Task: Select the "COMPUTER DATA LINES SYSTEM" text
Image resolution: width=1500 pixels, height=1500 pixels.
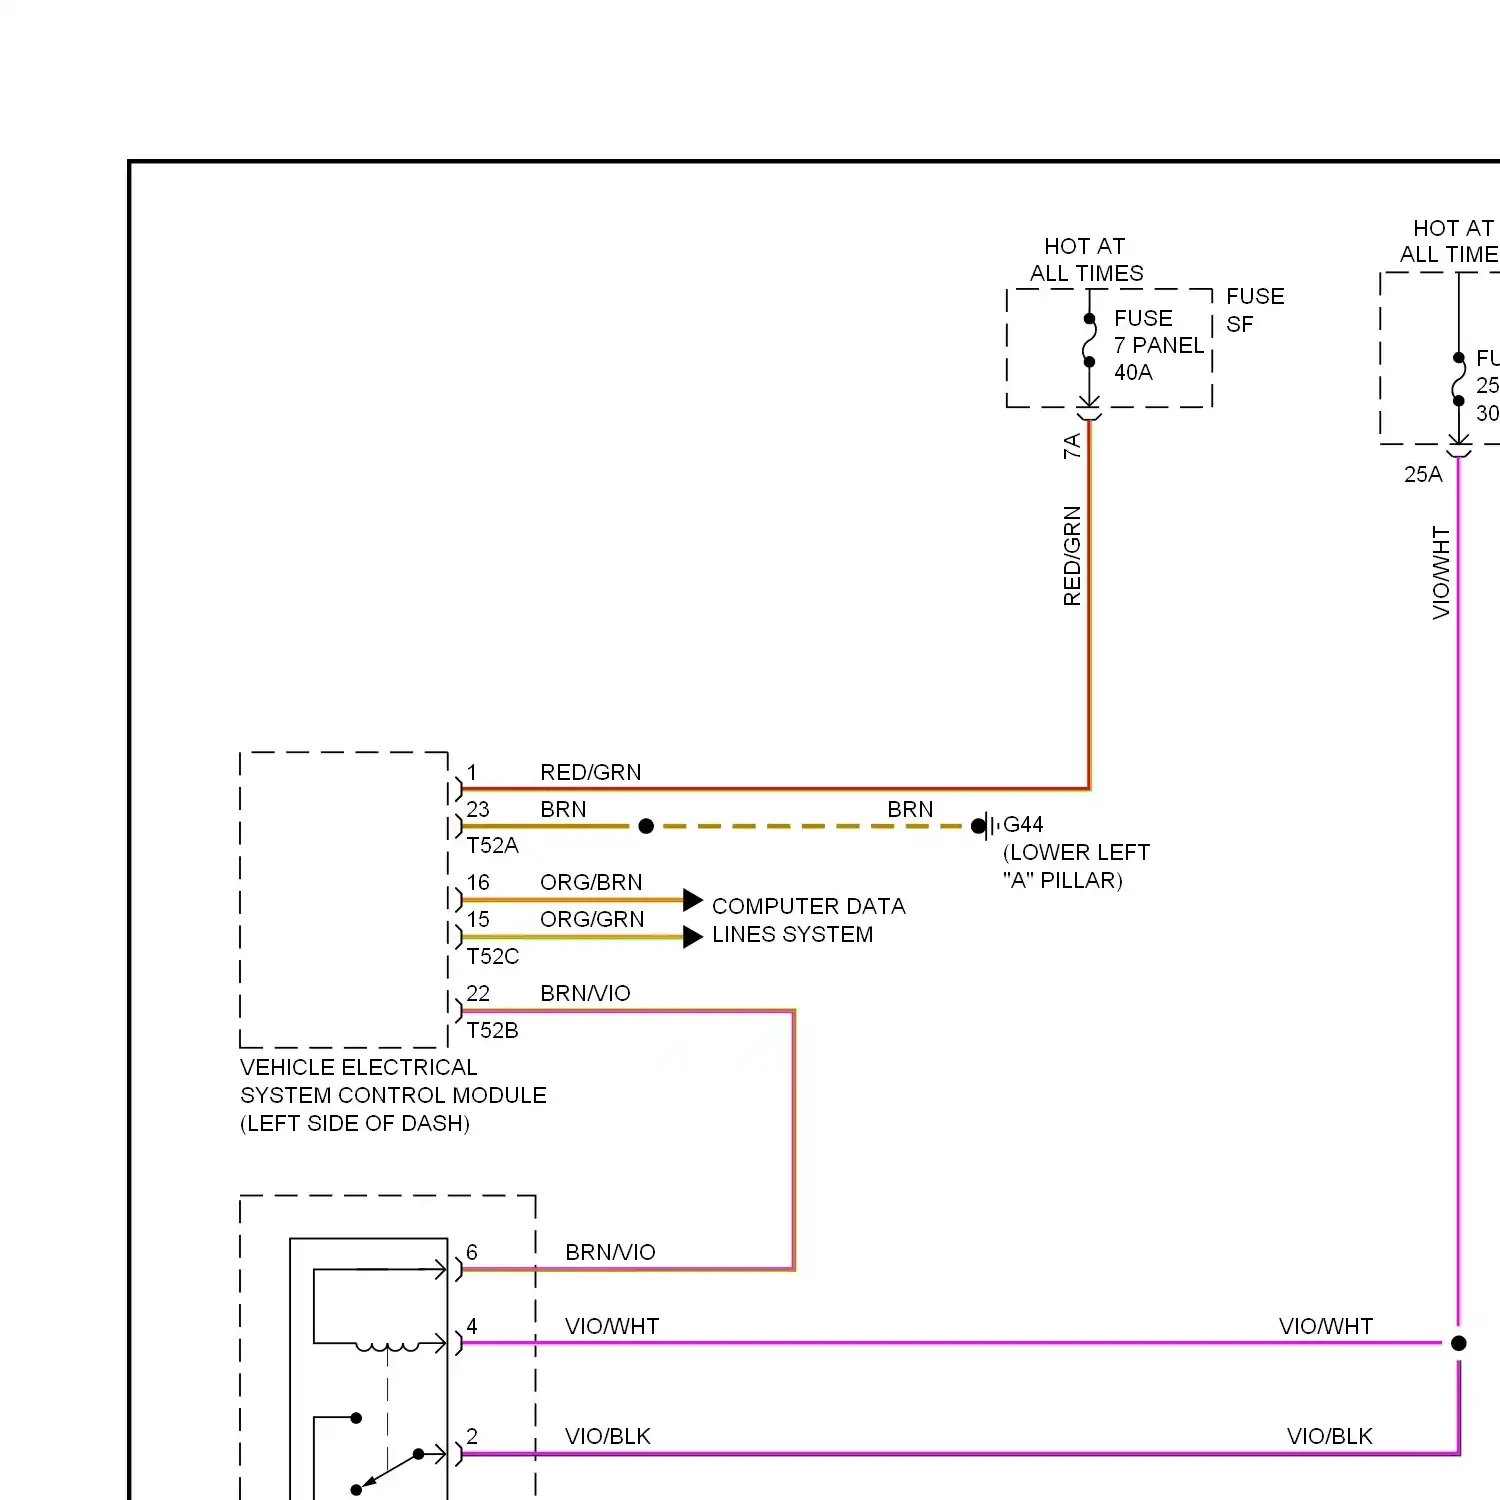Action: [809, 920]
